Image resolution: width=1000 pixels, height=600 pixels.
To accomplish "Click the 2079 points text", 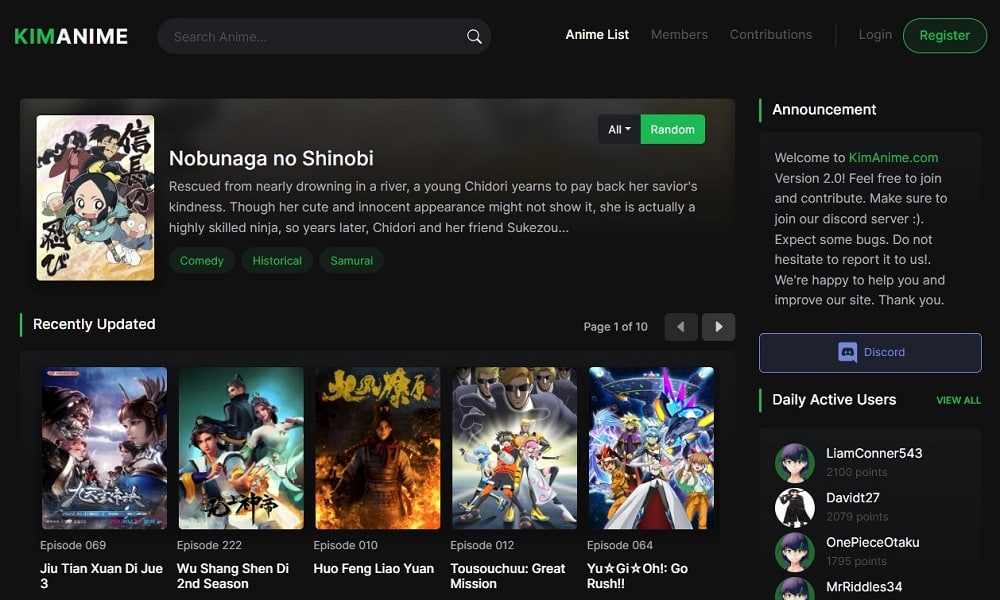I will 857,517.
